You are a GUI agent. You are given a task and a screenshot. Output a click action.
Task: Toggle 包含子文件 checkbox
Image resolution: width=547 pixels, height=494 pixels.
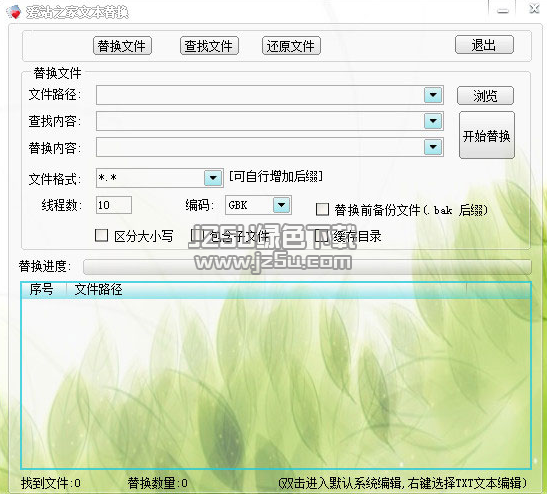click(197, 235)
